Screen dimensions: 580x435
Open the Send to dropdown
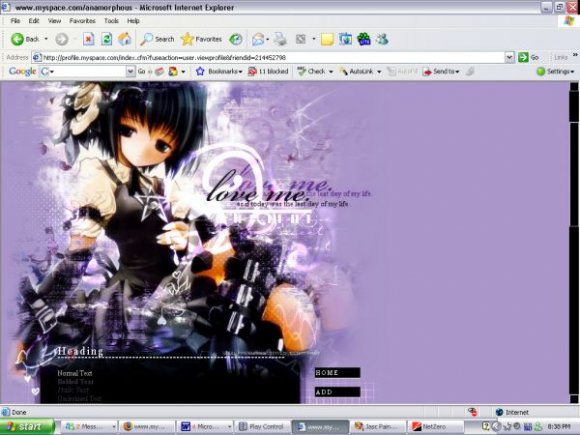point(441,71)
